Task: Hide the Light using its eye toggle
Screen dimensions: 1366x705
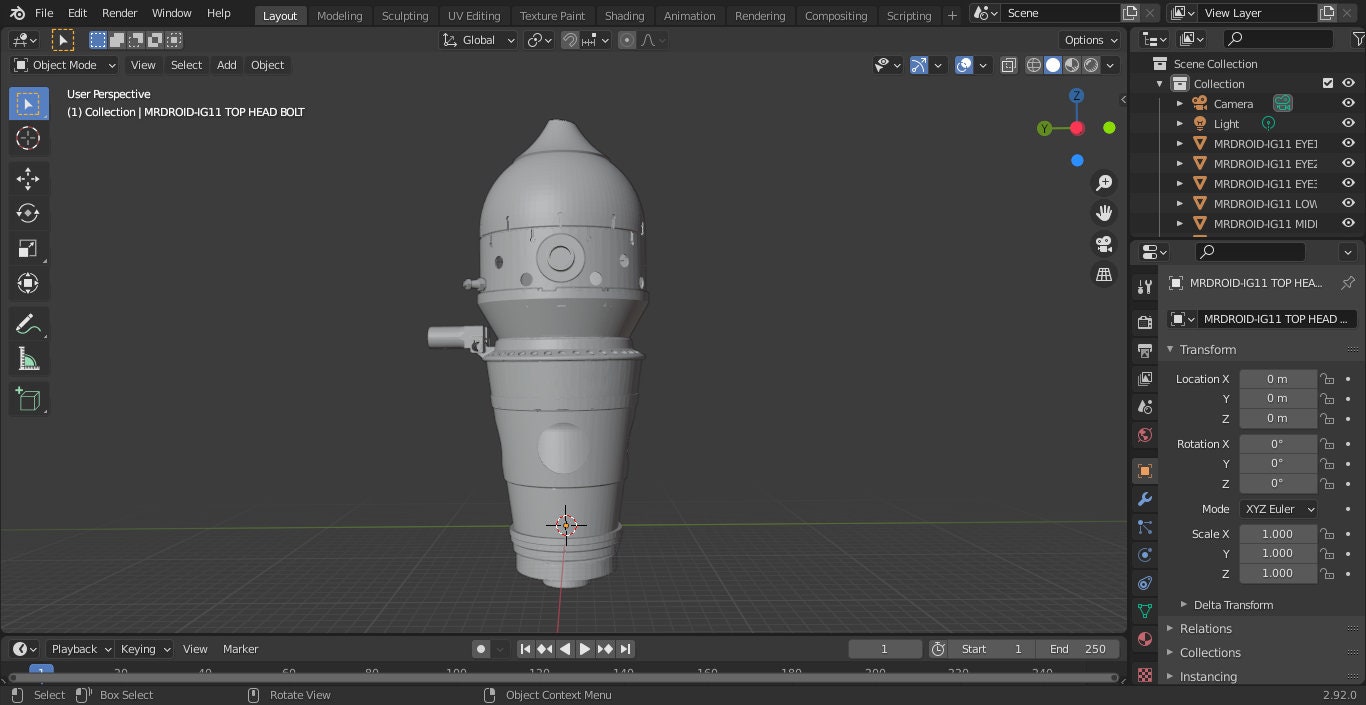Action: [1347, 123]
